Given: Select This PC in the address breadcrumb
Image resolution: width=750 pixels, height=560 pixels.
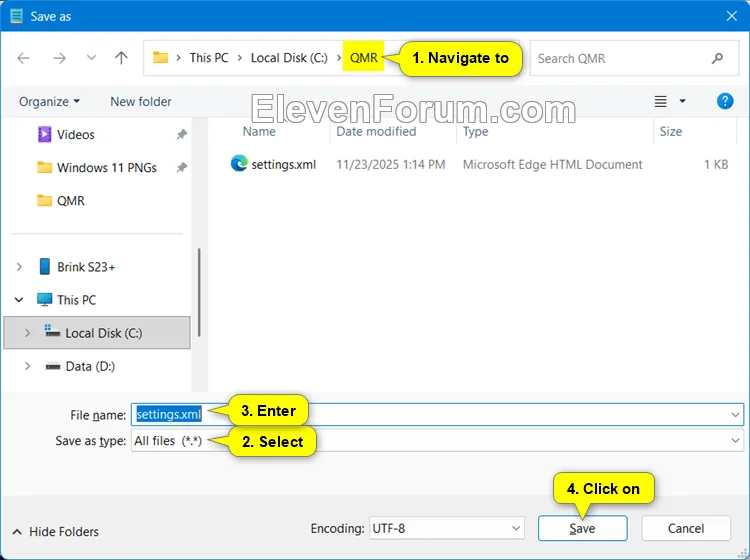Looking at the screenshot, I should click(x=209, y=58).
